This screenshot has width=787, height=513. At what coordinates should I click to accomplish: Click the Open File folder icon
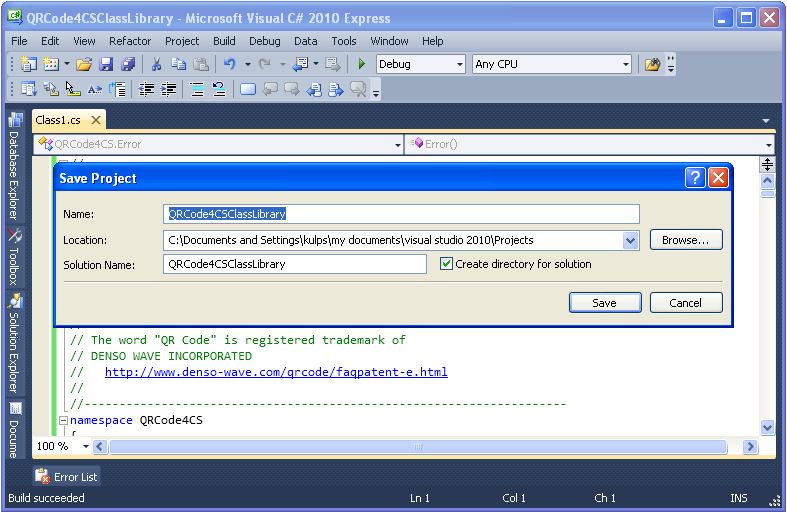(84, 64)
